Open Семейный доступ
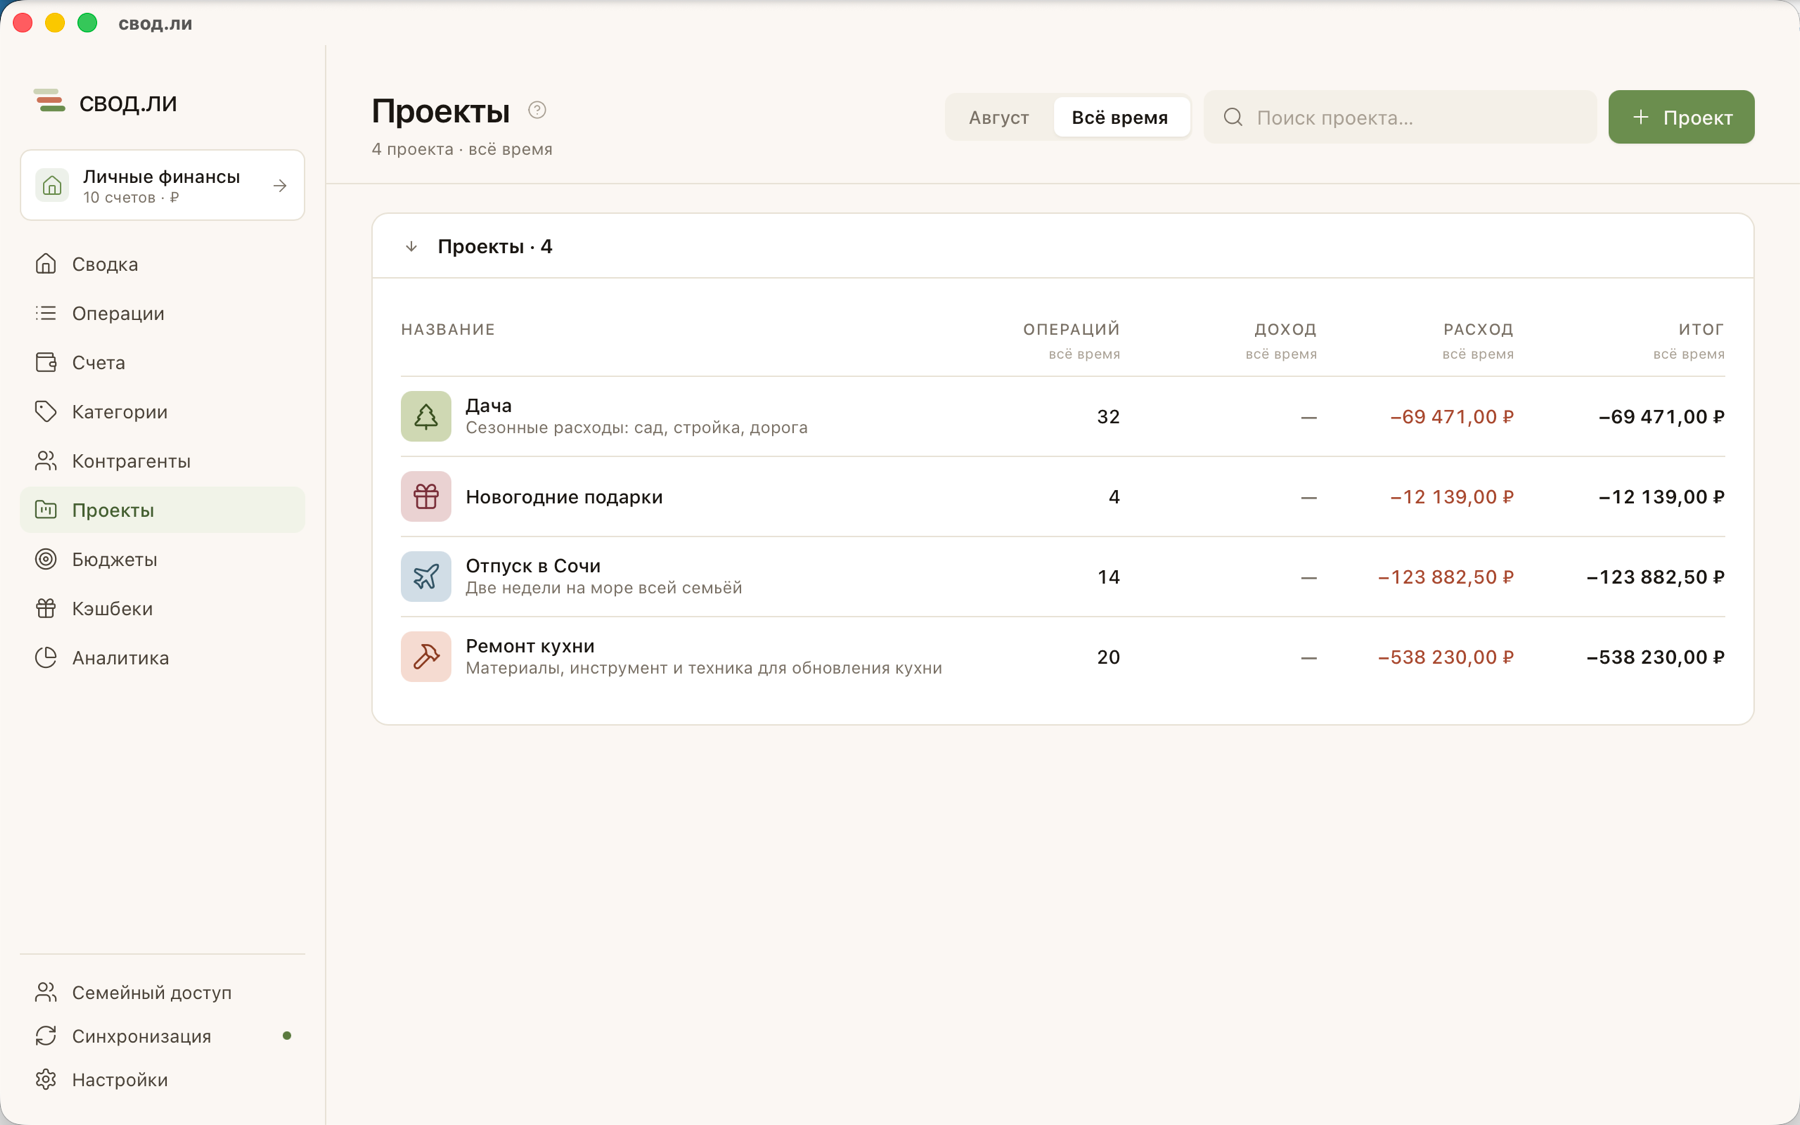 pos(162,992)
